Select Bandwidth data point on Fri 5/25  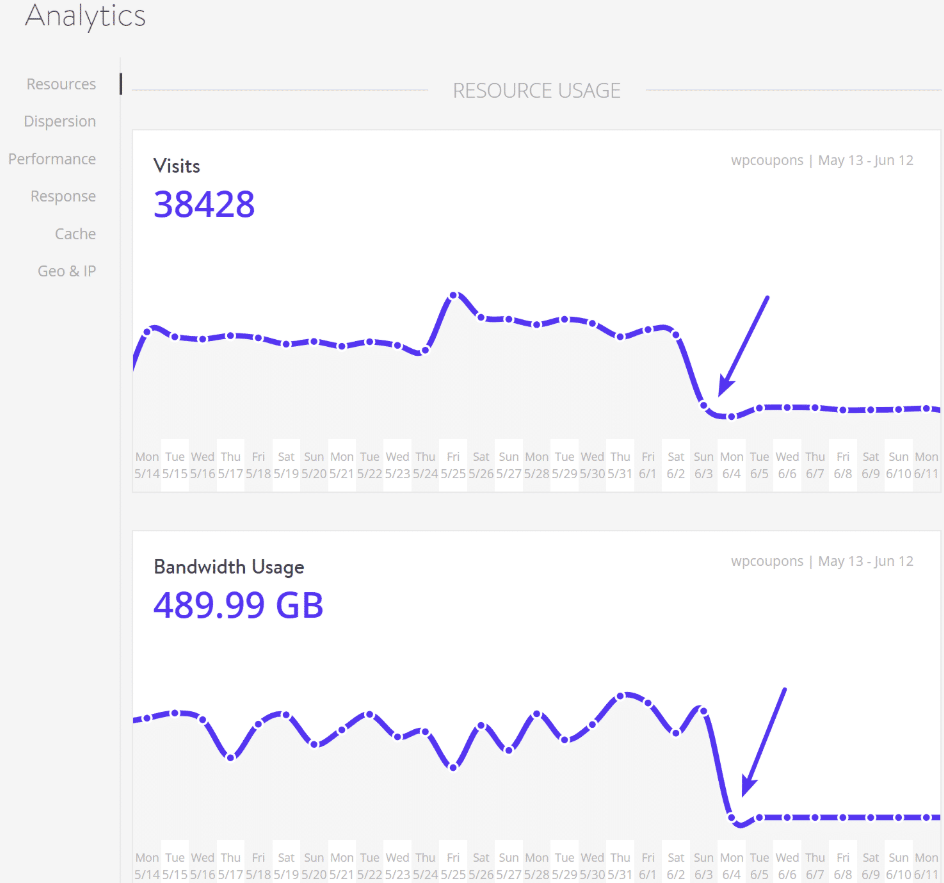(x=454, y=767)
